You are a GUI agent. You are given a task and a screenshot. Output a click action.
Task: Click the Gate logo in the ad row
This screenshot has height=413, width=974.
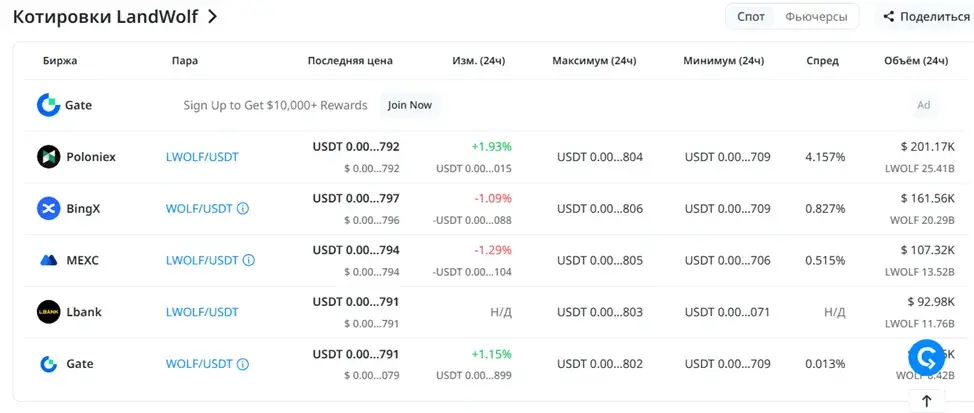pos(48,105)
